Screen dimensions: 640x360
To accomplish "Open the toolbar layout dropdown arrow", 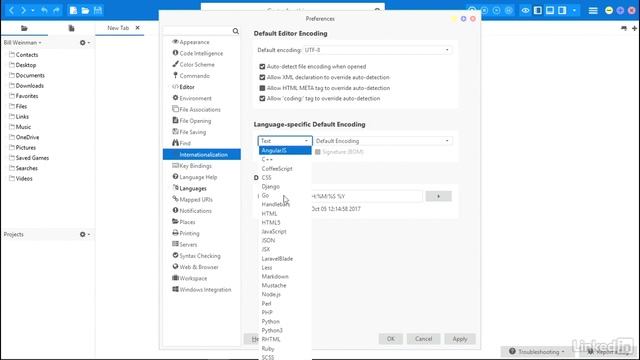I will pyautogui.click(x=574, y=10).
